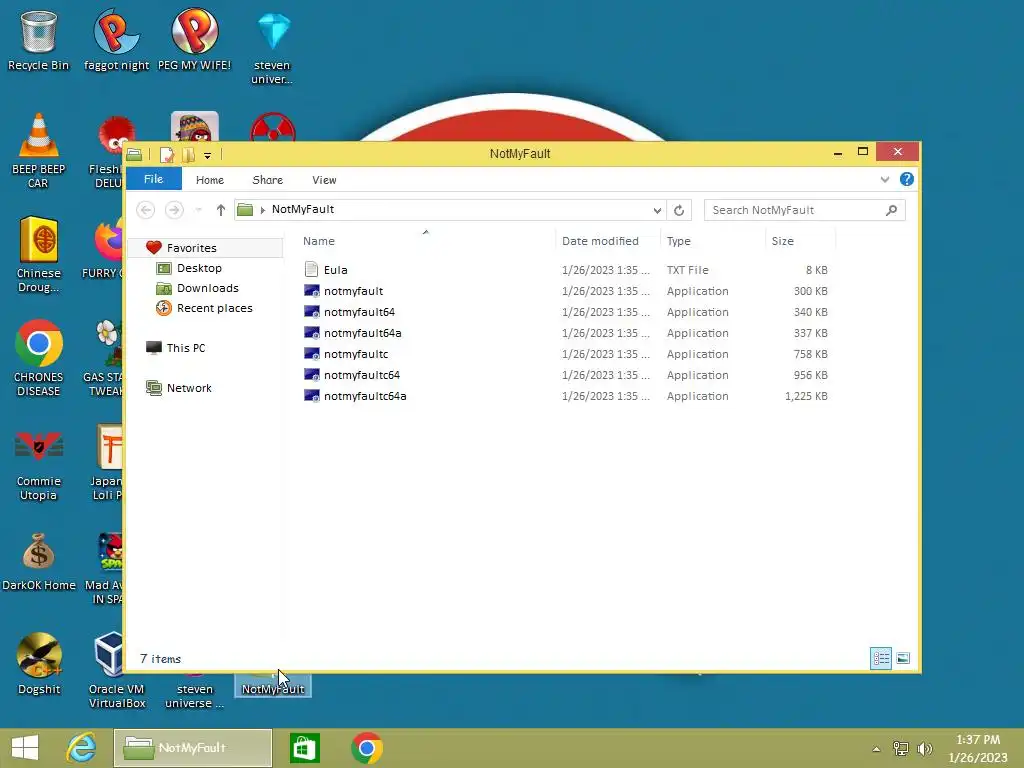This screenshot has width=1024, height=768.
Task: Select the CHRONES DISEASE Chrome shortcut
Action: (x=38, y=358)
